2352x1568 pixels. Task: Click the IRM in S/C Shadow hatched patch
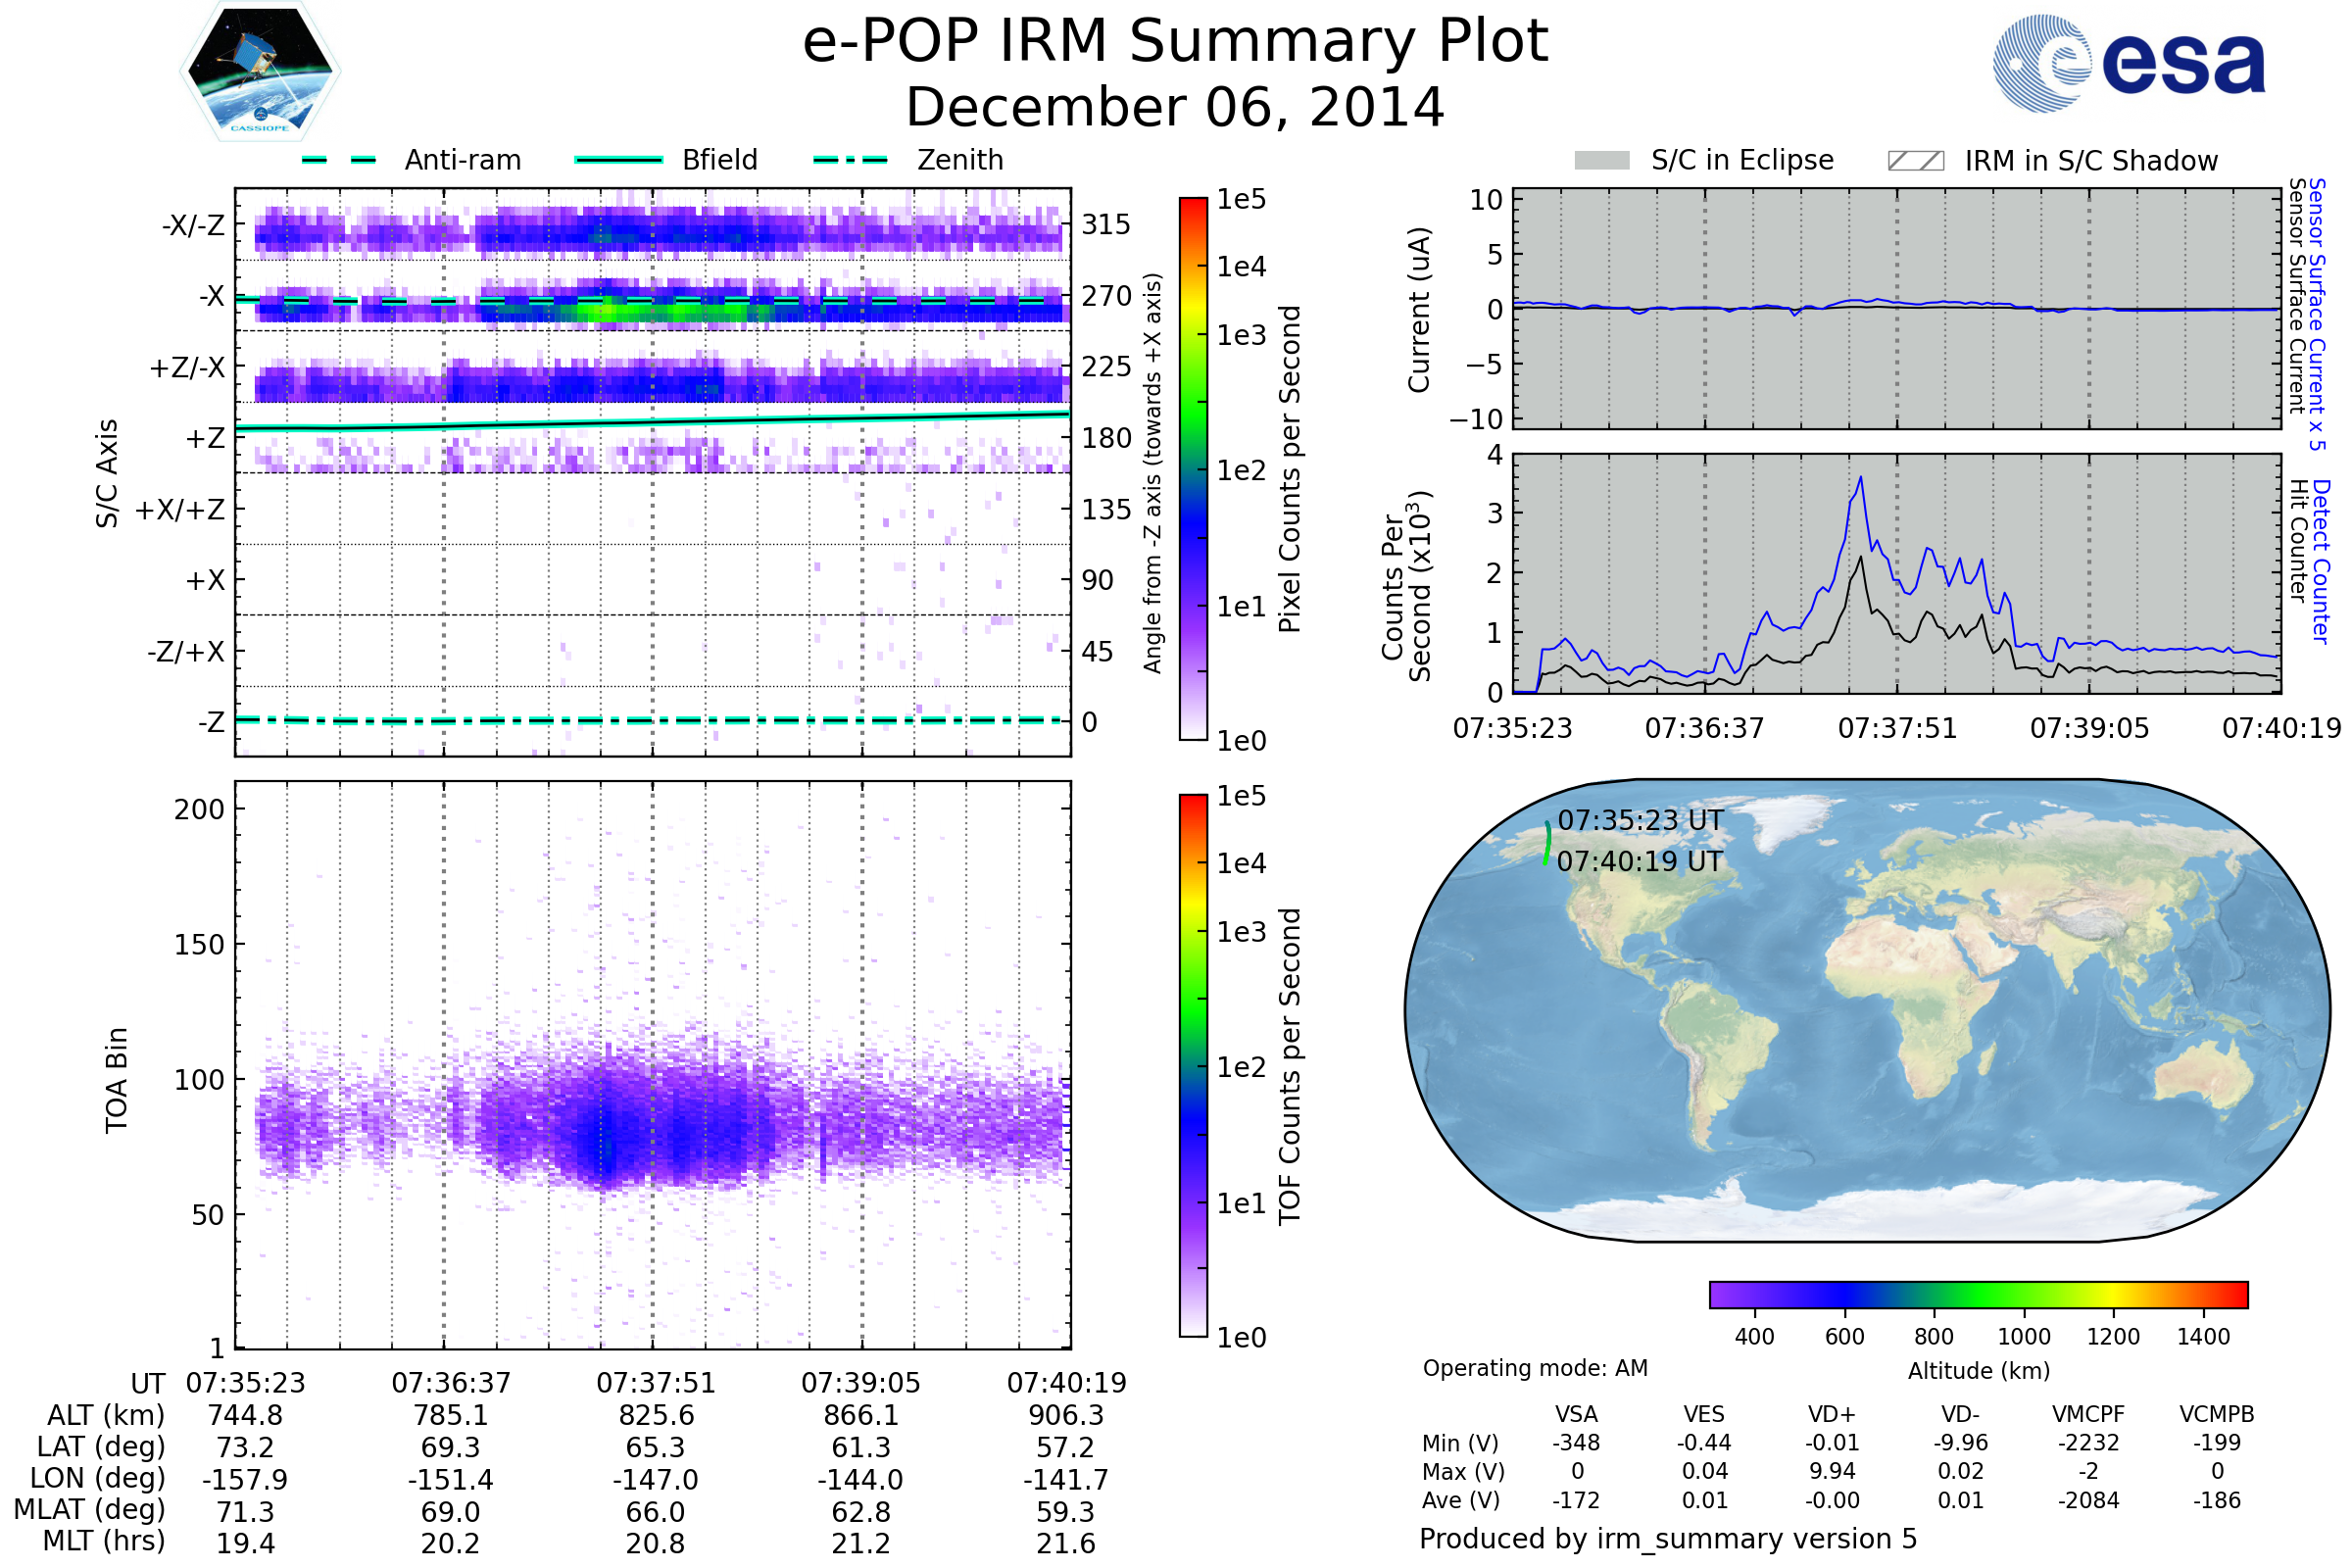(1915, 161)
